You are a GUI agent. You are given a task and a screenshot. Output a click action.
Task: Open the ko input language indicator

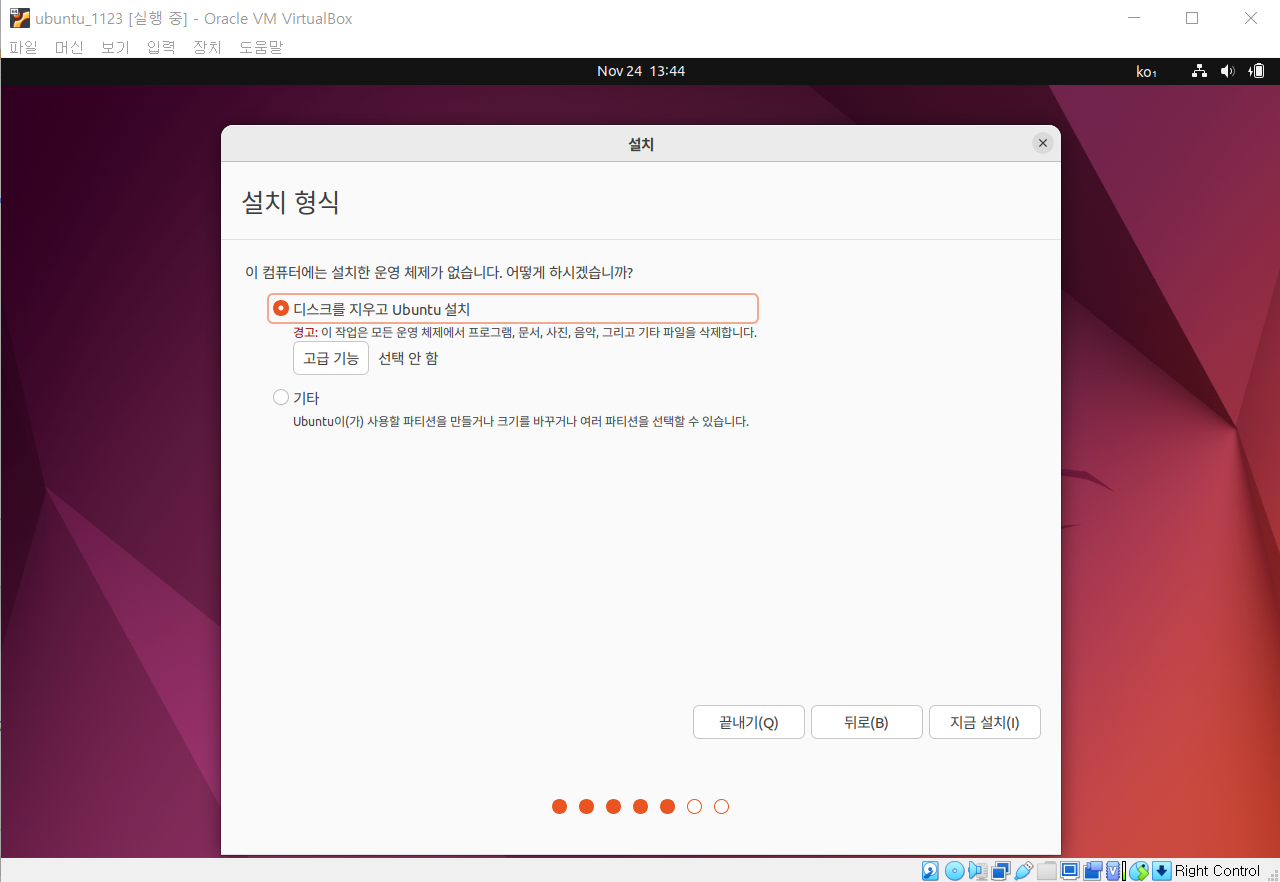(1146, 72)
